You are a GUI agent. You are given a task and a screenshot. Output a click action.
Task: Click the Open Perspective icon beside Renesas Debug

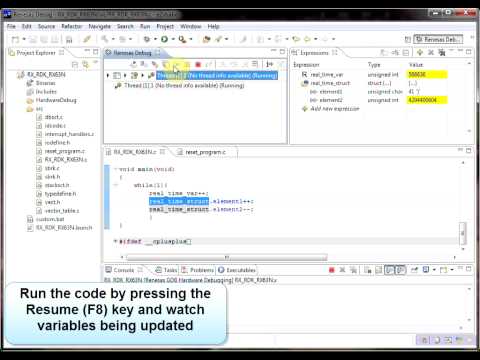tap(407, 39)
